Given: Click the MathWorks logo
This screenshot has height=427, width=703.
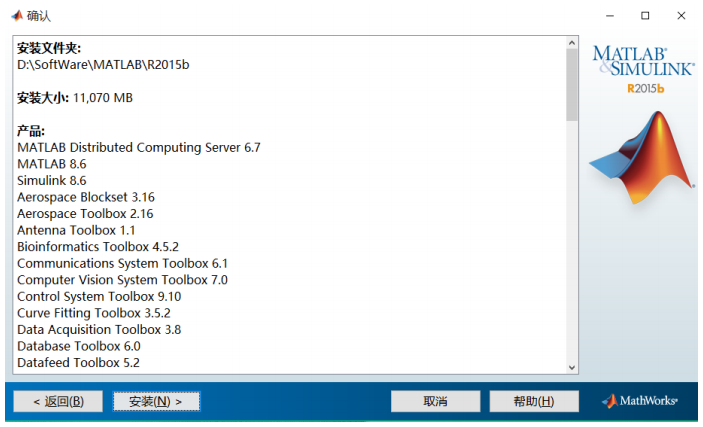Looking at the screenshot, I should [640, 401].
